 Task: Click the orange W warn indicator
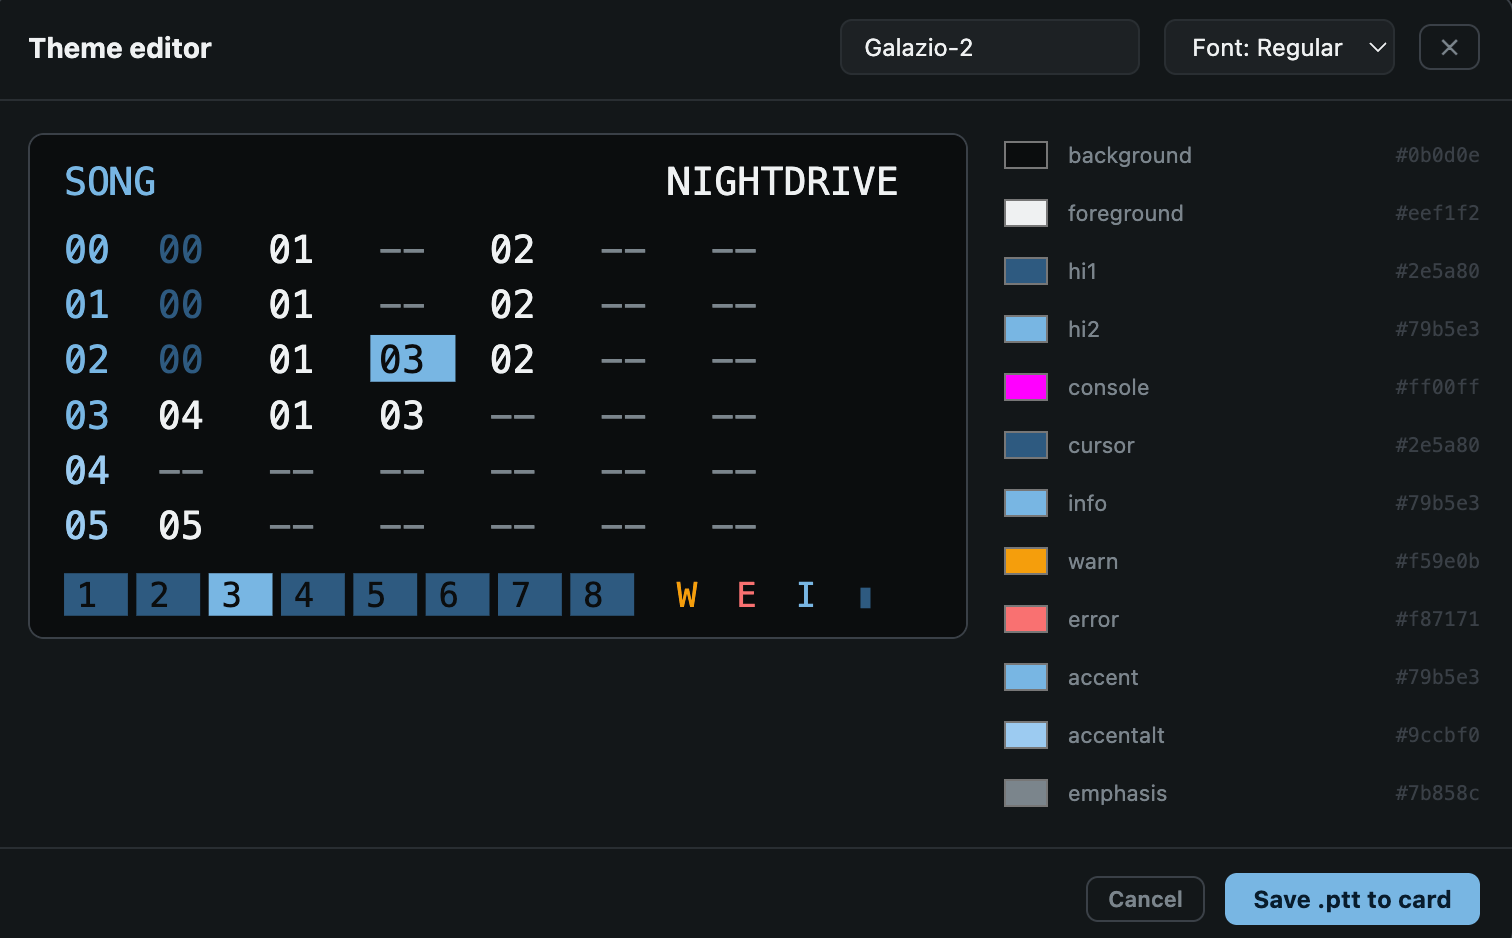[x=687, y=595]
